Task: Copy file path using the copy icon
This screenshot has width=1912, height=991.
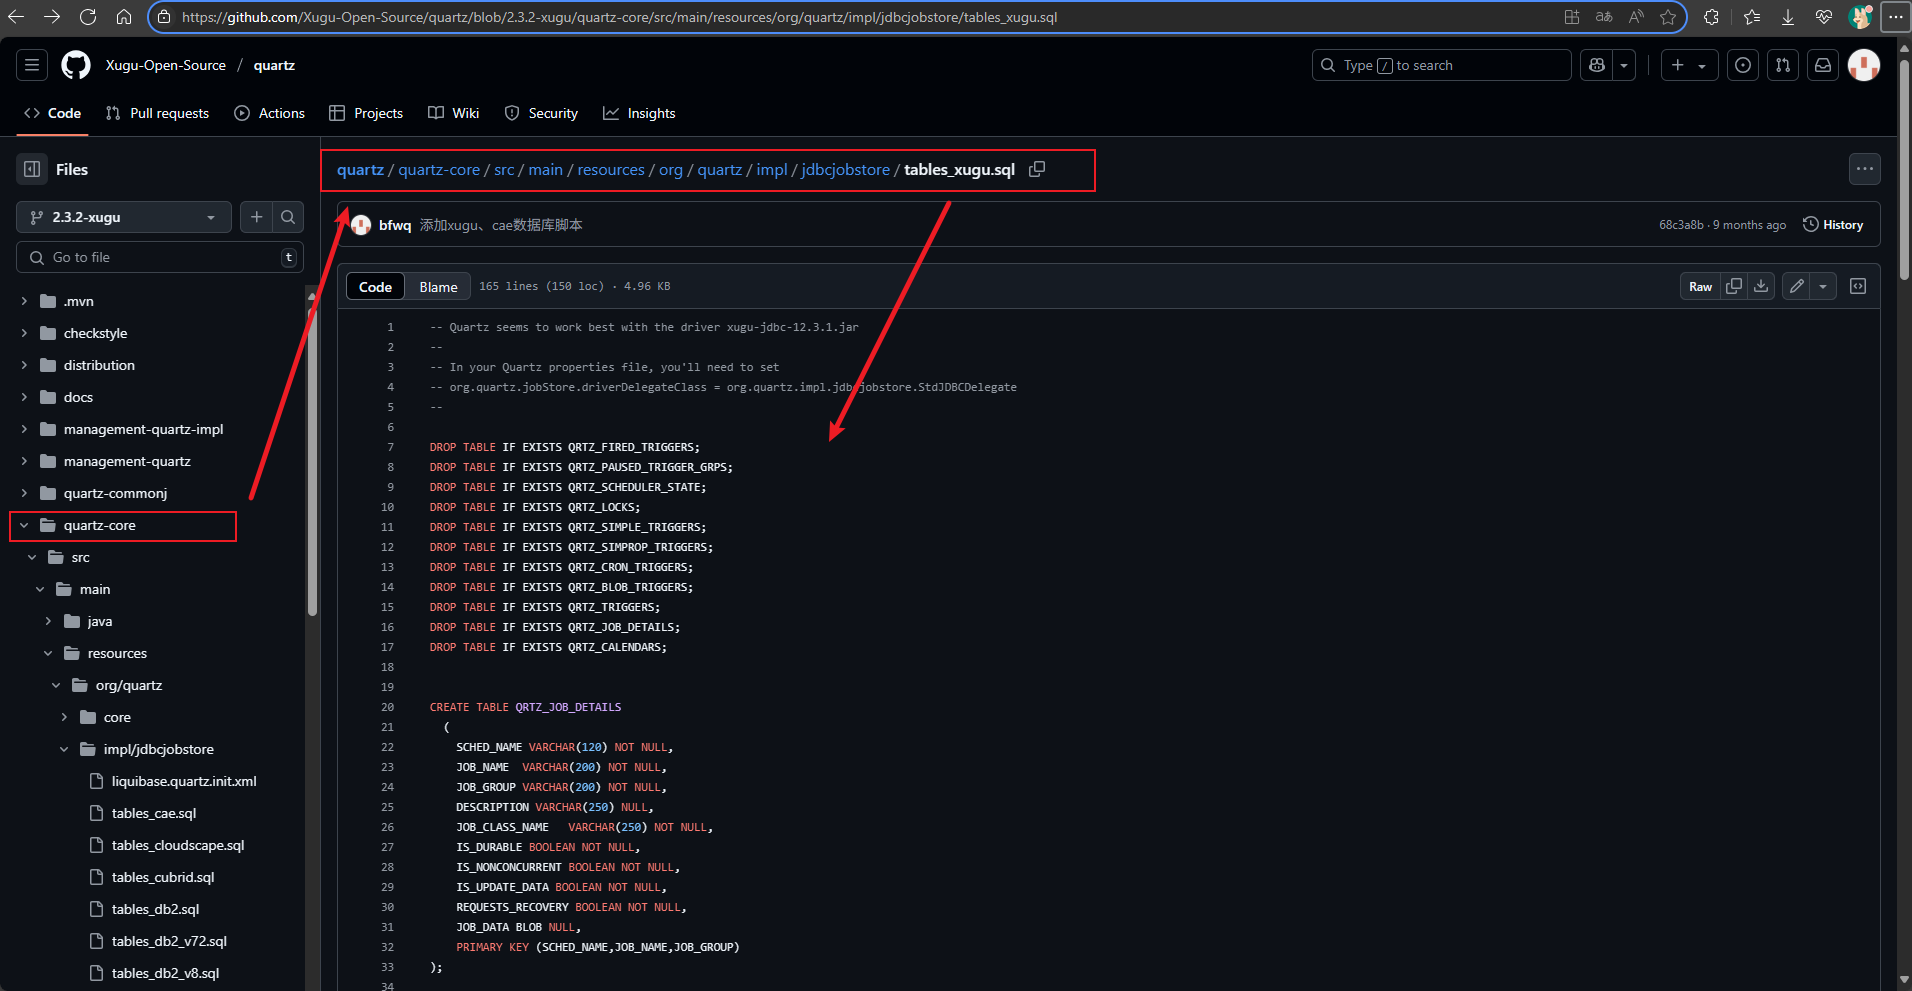Action: click(1037, 169)
